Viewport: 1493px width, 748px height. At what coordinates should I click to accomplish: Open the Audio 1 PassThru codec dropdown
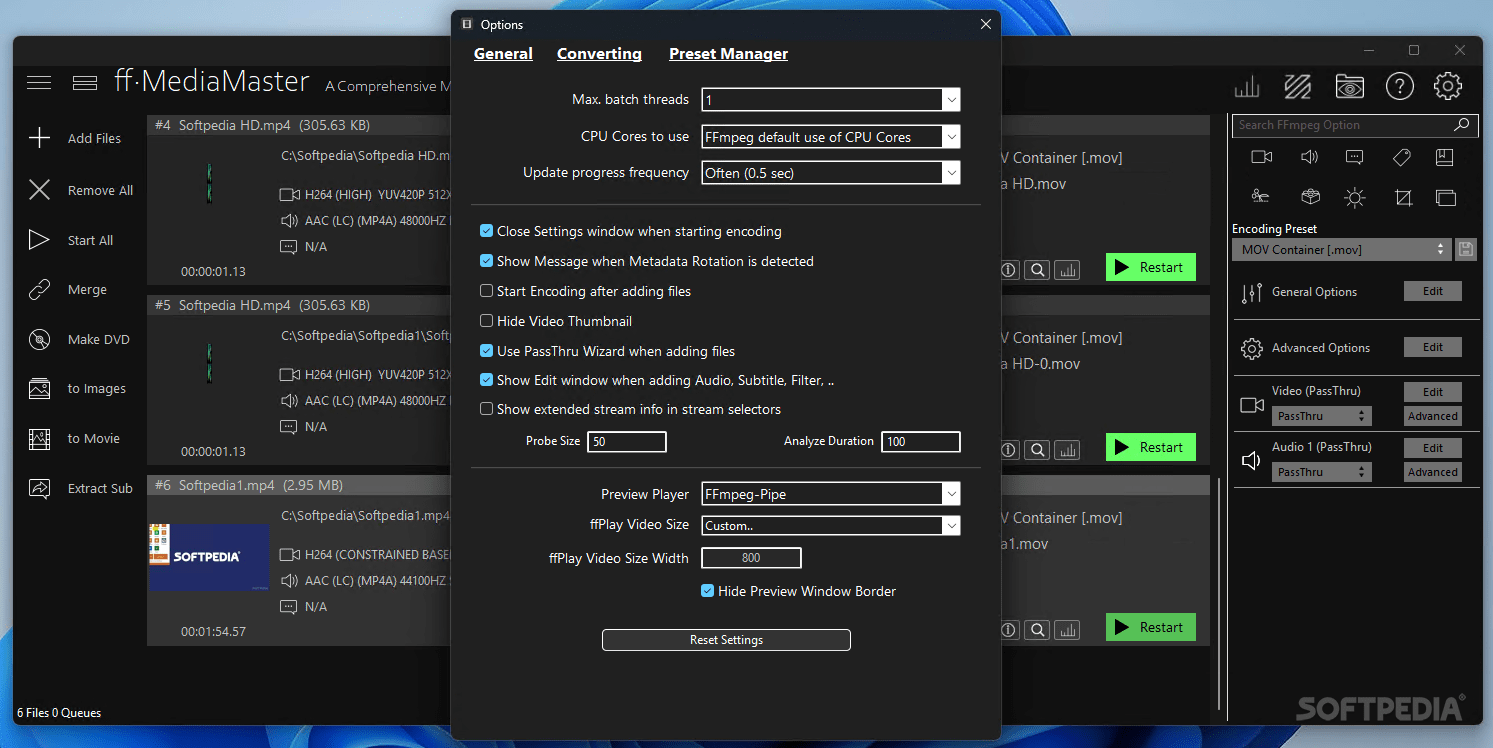[x=1321, y=472]
